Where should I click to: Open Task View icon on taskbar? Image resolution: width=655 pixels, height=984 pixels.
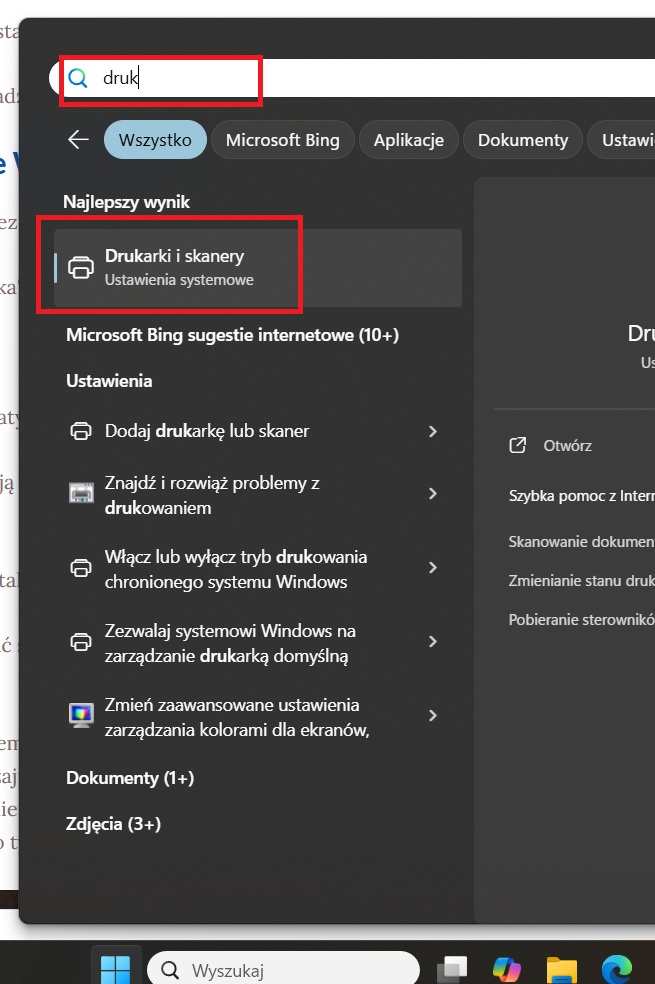(x=453, y=968)
